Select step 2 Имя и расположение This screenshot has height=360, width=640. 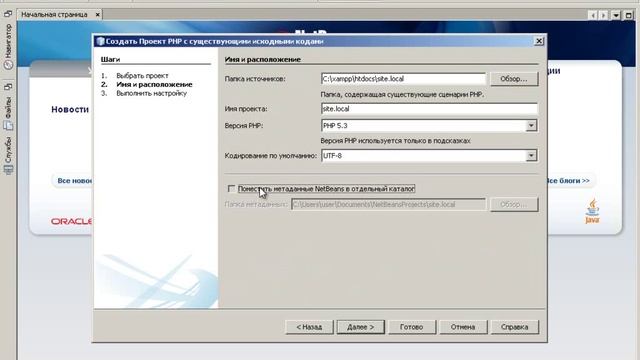tap(154, 84)
